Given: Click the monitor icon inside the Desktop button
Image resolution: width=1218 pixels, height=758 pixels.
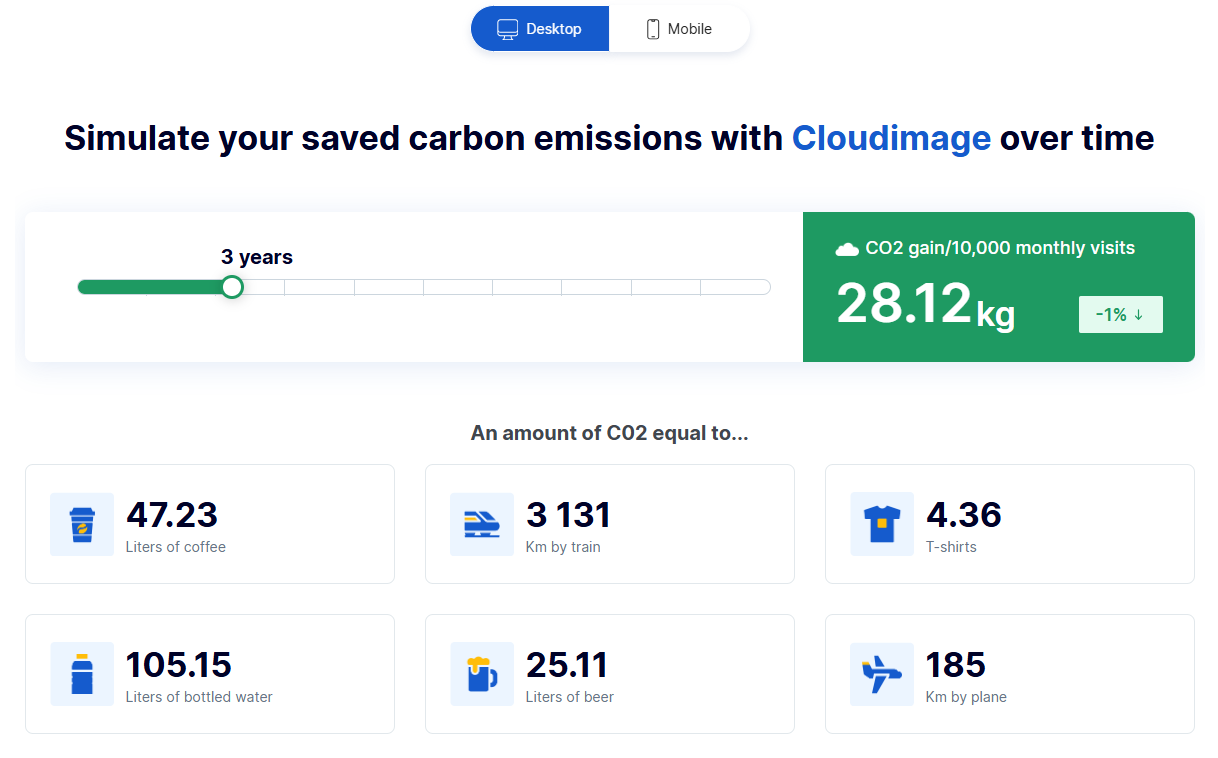Looking at the screenshot, I should (508, 28).
